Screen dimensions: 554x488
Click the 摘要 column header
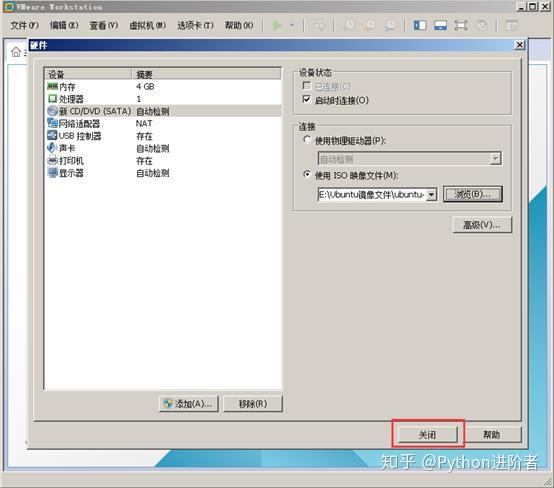click(207, 74)
